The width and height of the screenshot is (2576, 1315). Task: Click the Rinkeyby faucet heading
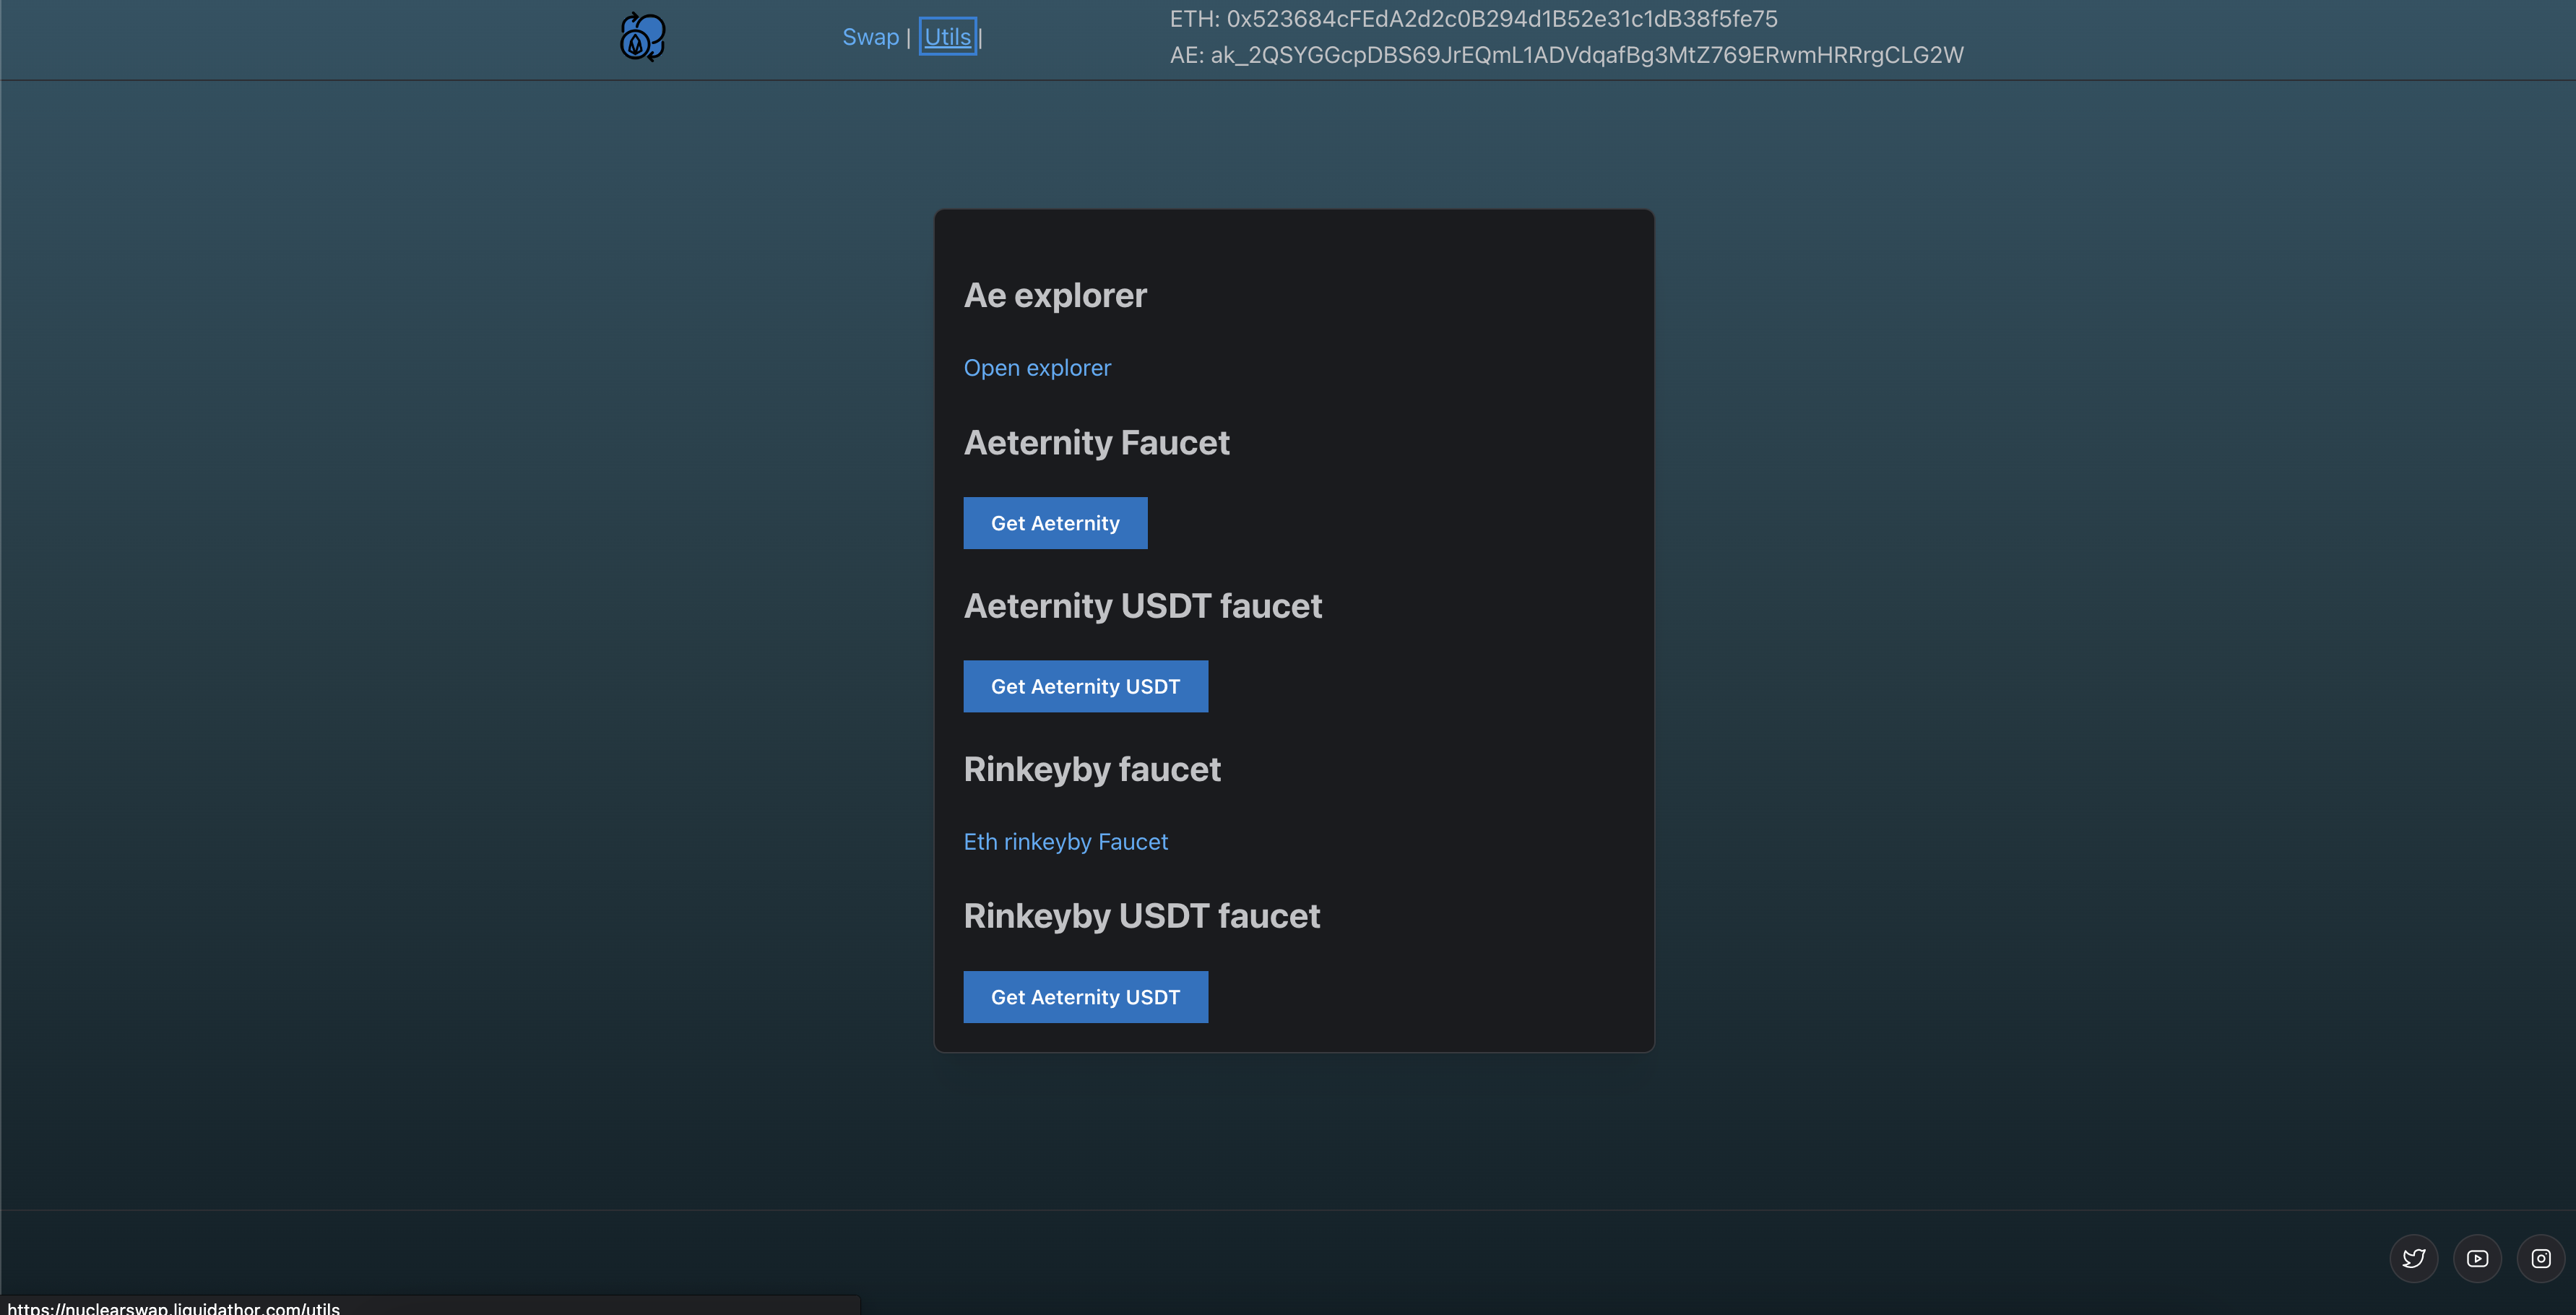[x=1092, y=770]
